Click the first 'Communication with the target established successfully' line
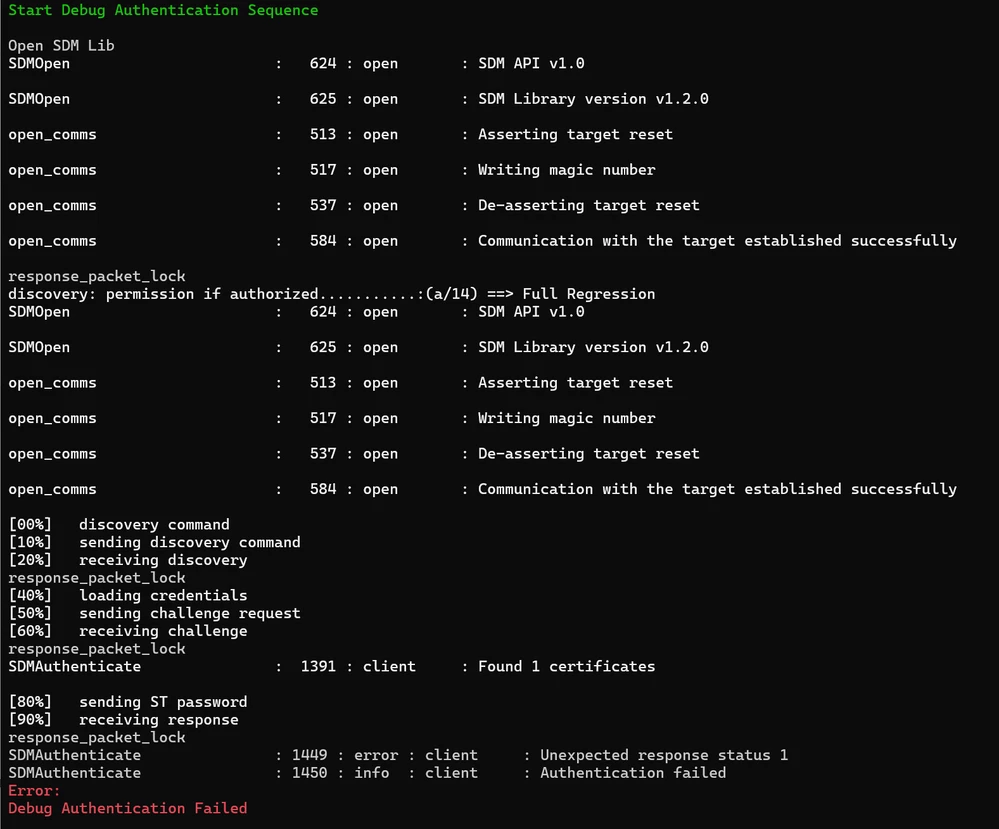This screenshot has height=829, width=999. [x=717, y=241]
